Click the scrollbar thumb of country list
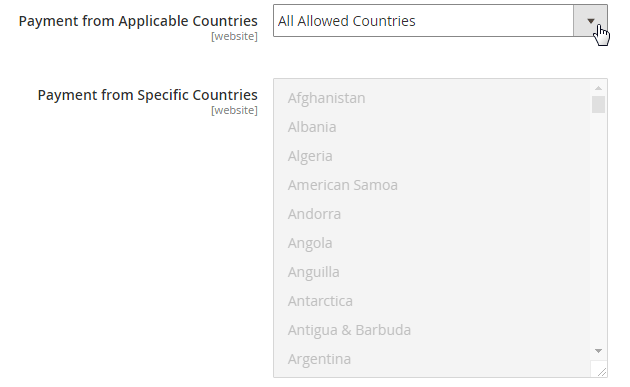The width and height of the screenshot is (630, 387). (x=598, y=104)
